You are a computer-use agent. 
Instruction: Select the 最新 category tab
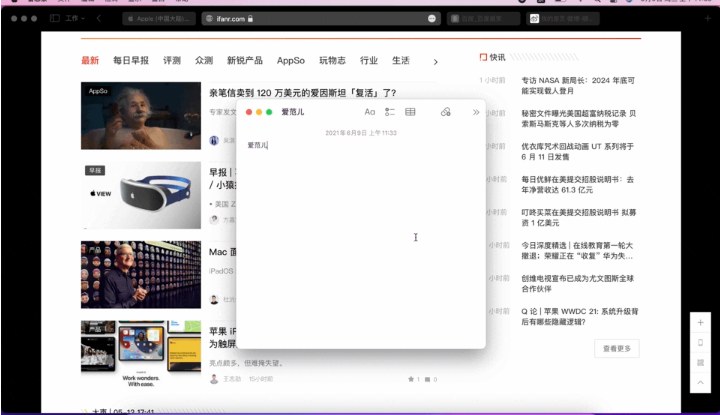[90, 61]
